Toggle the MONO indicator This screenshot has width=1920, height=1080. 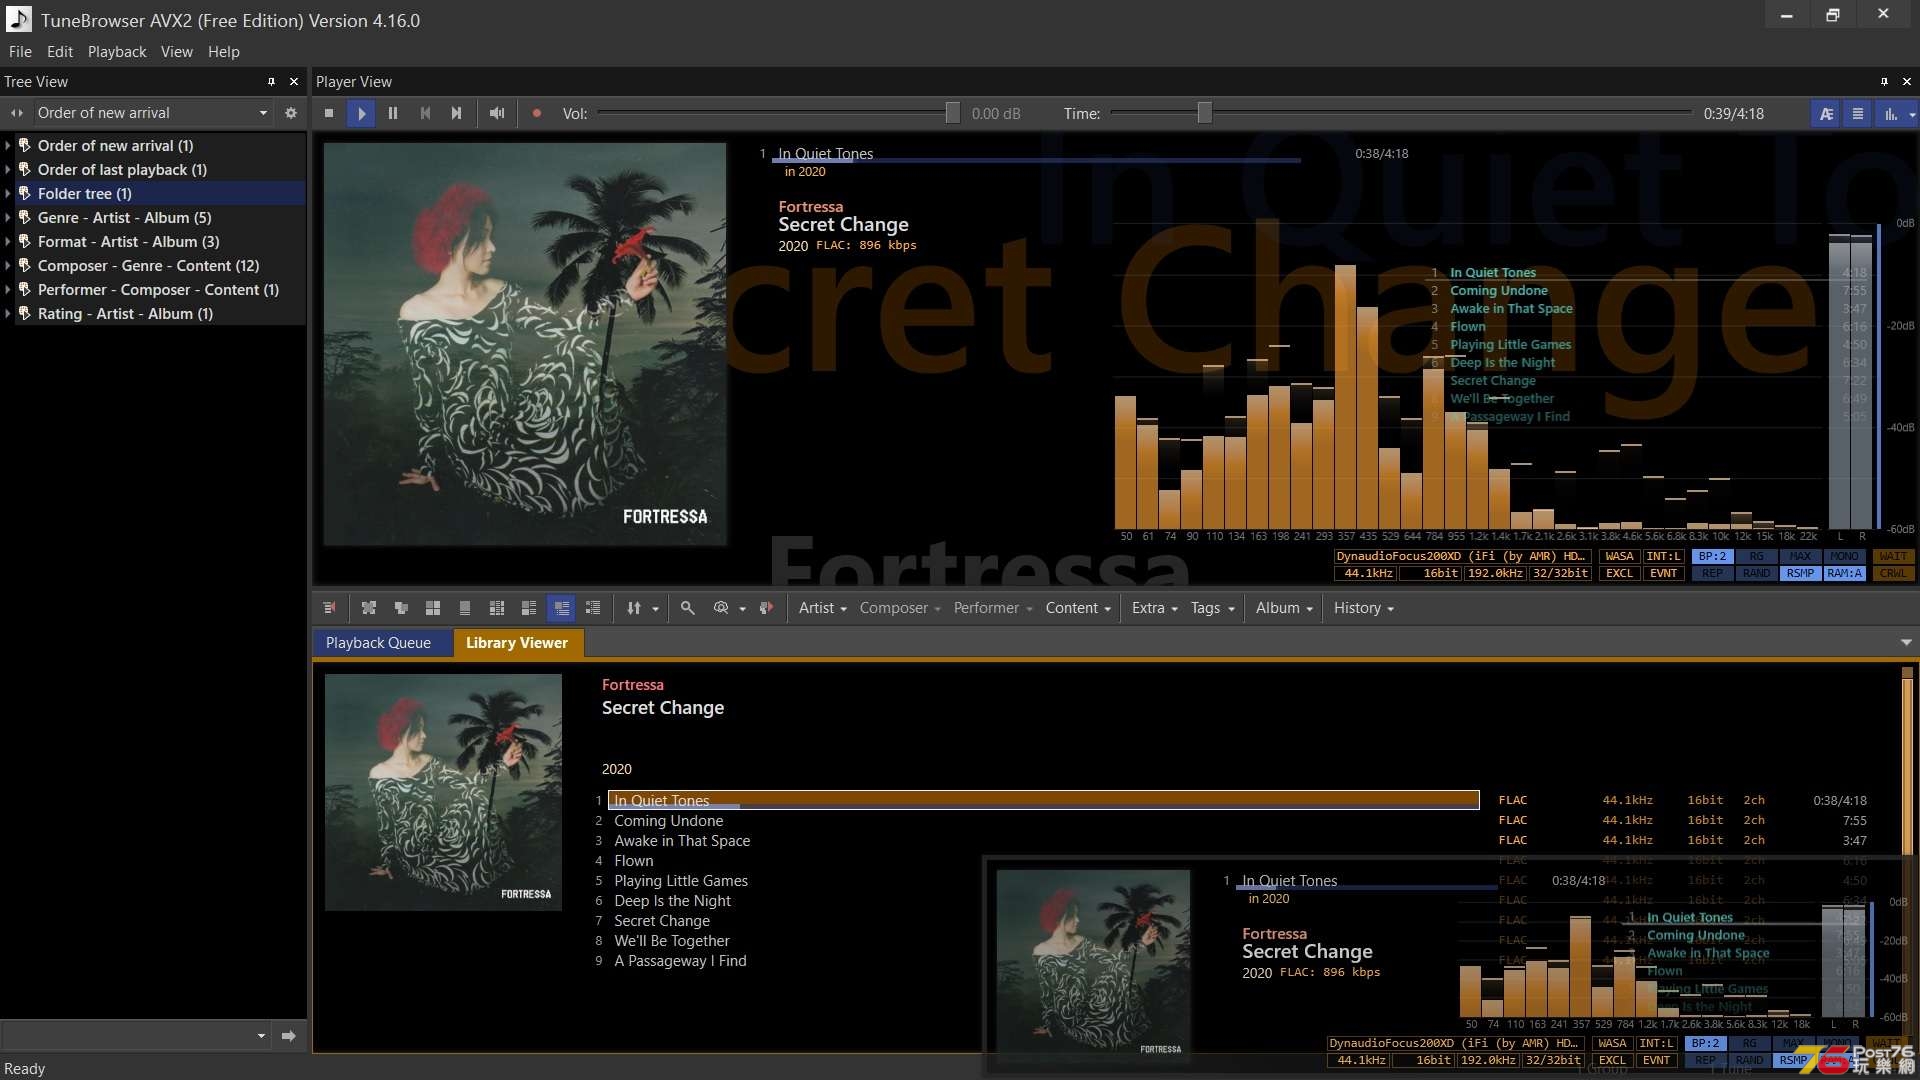[1844, 557]
